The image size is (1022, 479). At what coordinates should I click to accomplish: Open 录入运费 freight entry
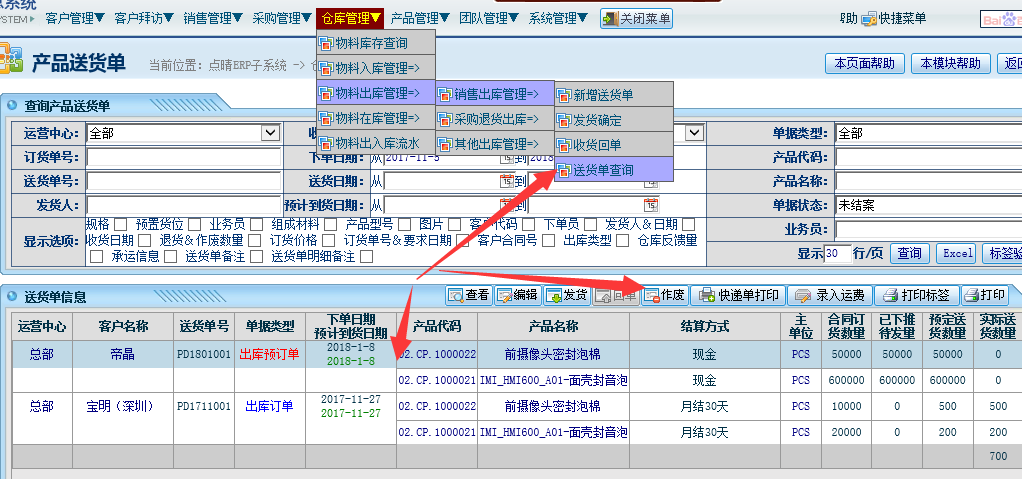(x=830, y=296)
